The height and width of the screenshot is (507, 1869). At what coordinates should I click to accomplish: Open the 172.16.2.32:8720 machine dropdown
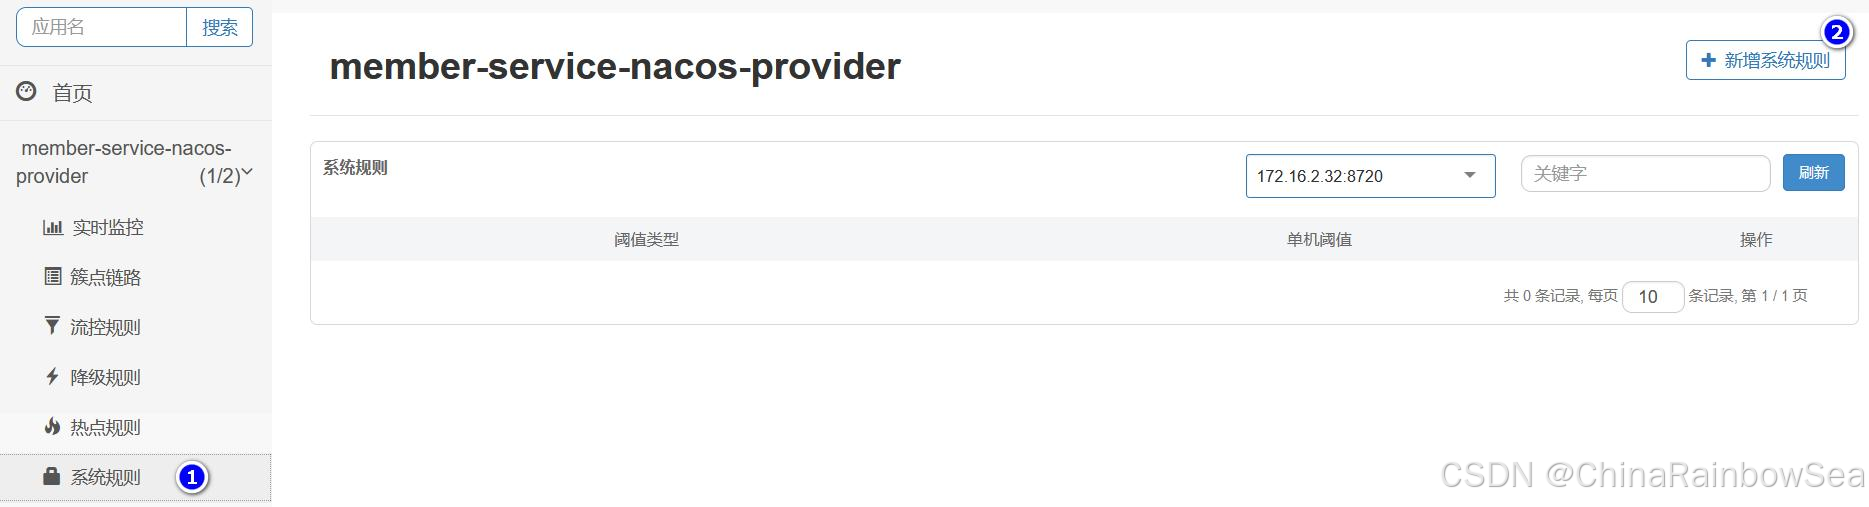1370,176
